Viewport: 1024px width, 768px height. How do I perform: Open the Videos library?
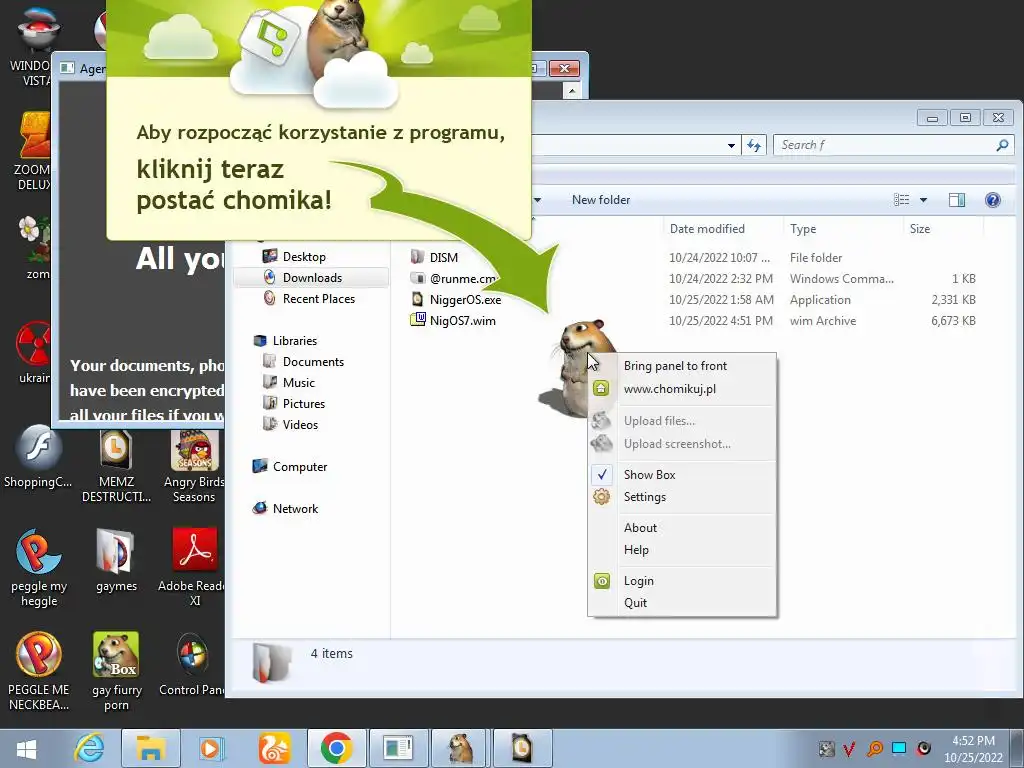(x=300, y=424)
